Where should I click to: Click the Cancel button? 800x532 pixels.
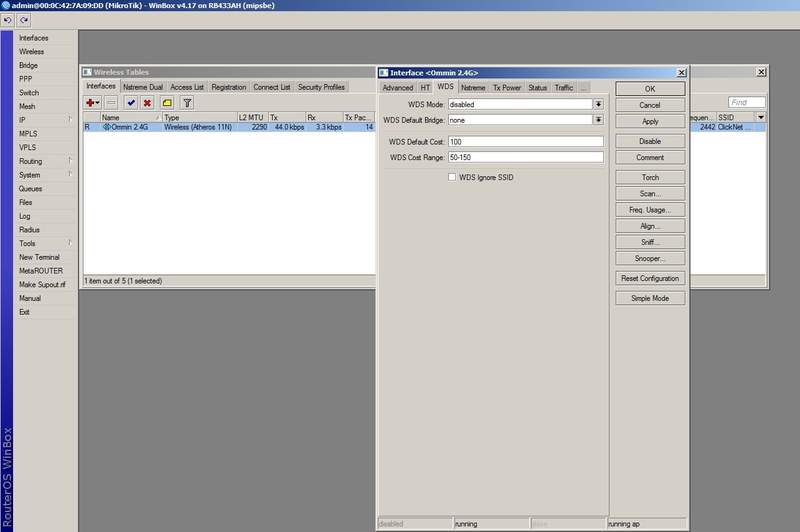coord(650,105)
